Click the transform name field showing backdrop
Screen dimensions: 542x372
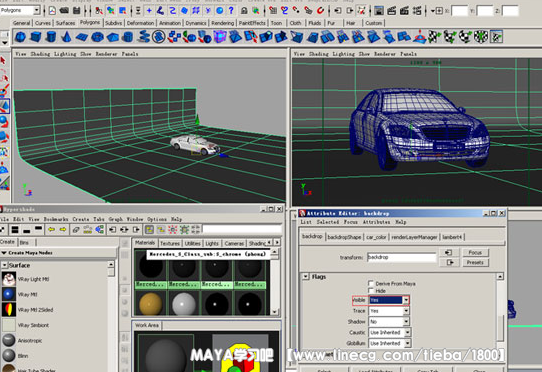click(x=402, y=257)
